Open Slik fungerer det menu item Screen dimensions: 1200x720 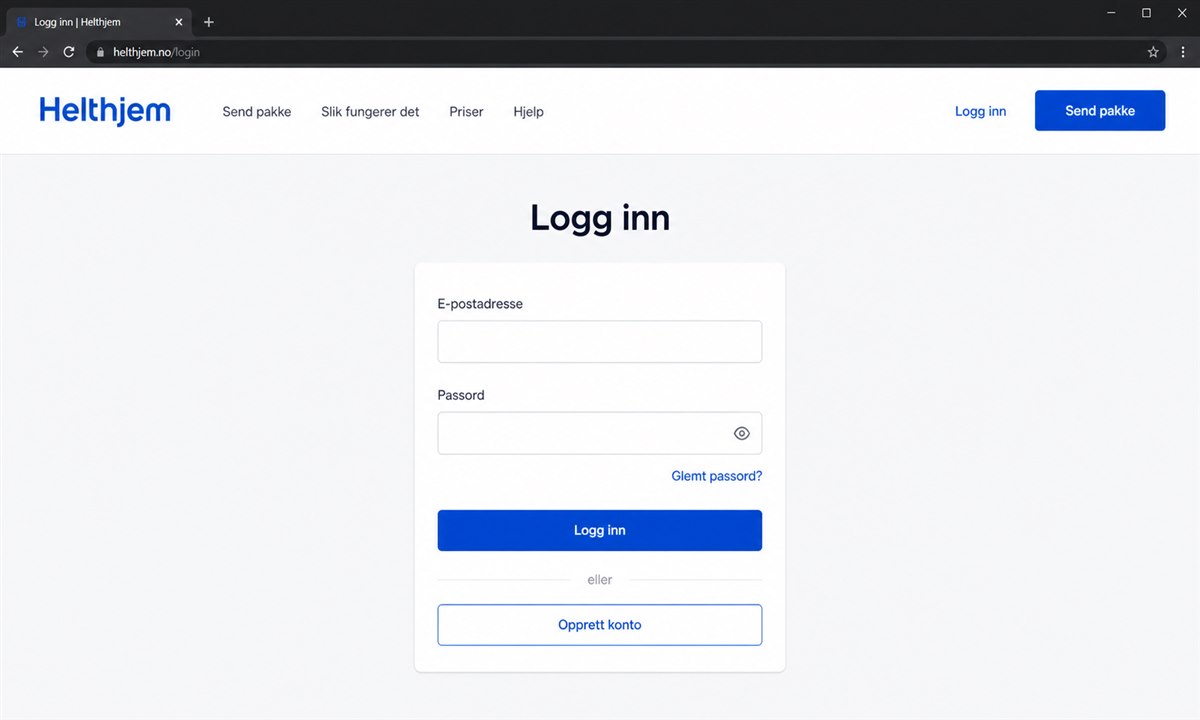(x=370, y=112)
